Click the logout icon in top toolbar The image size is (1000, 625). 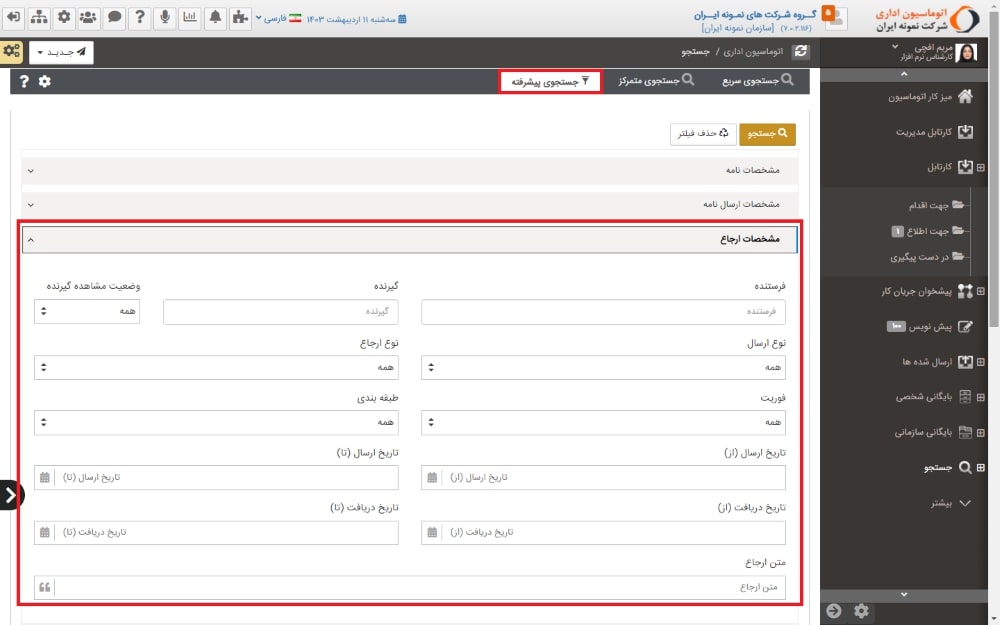point(14,17)
